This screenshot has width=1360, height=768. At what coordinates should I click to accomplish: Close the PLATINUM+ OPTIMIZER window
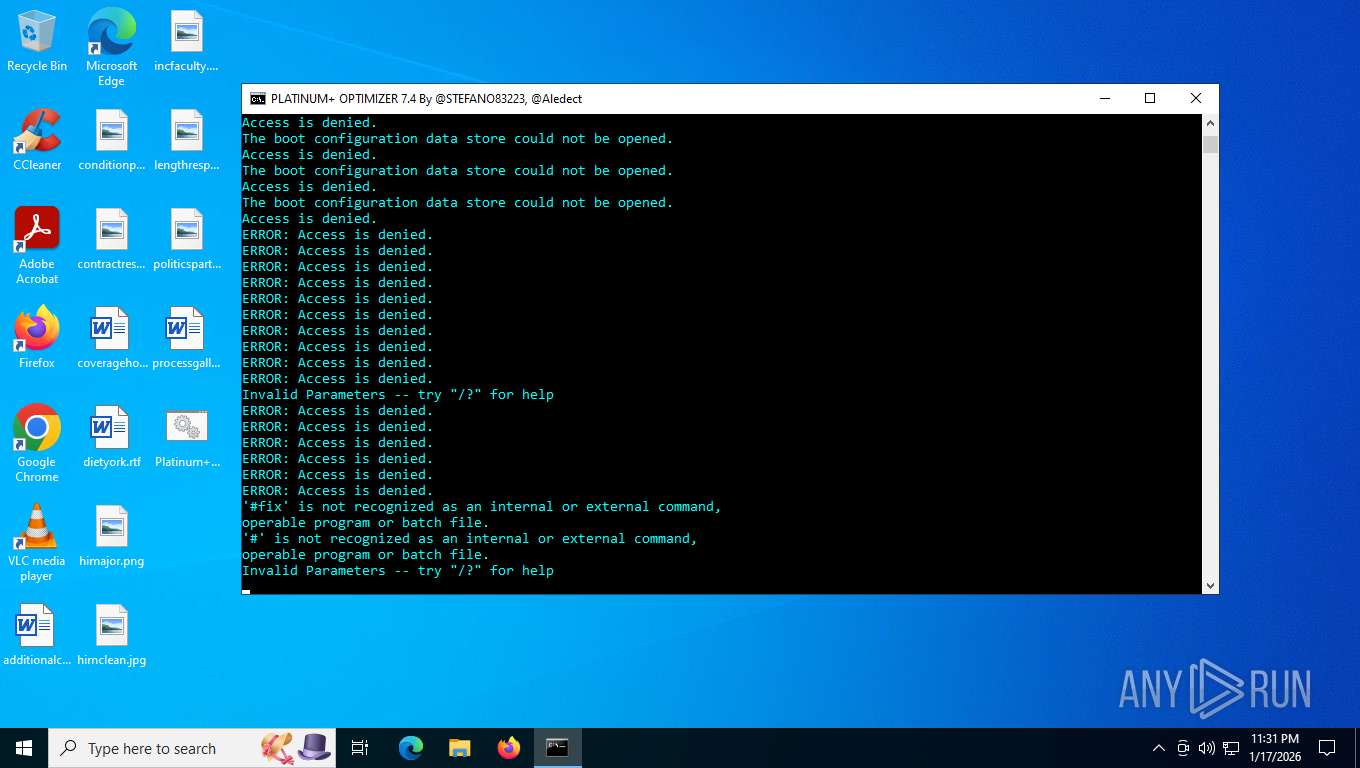[x=1196, y=98]
